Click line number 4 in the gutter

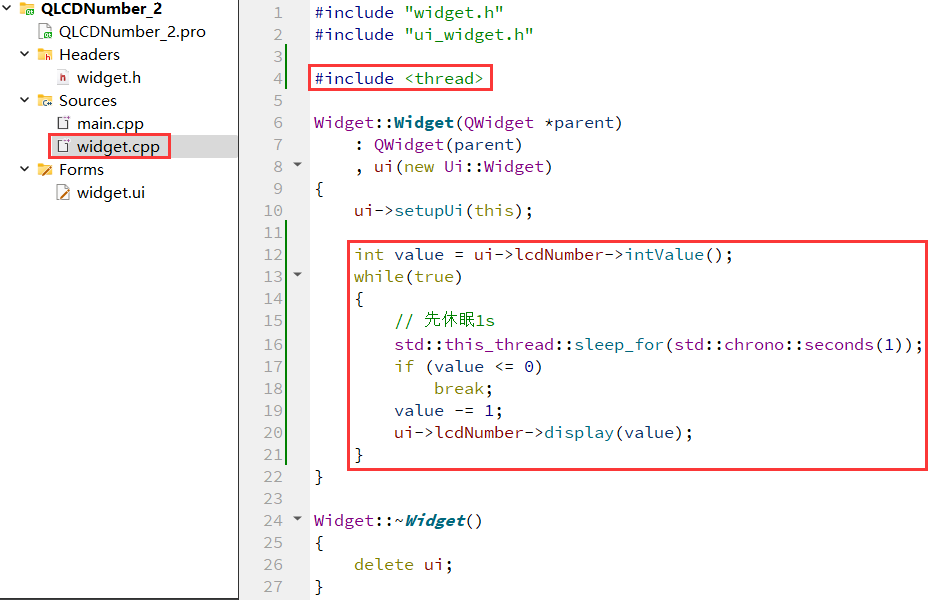tap(278, 78)
